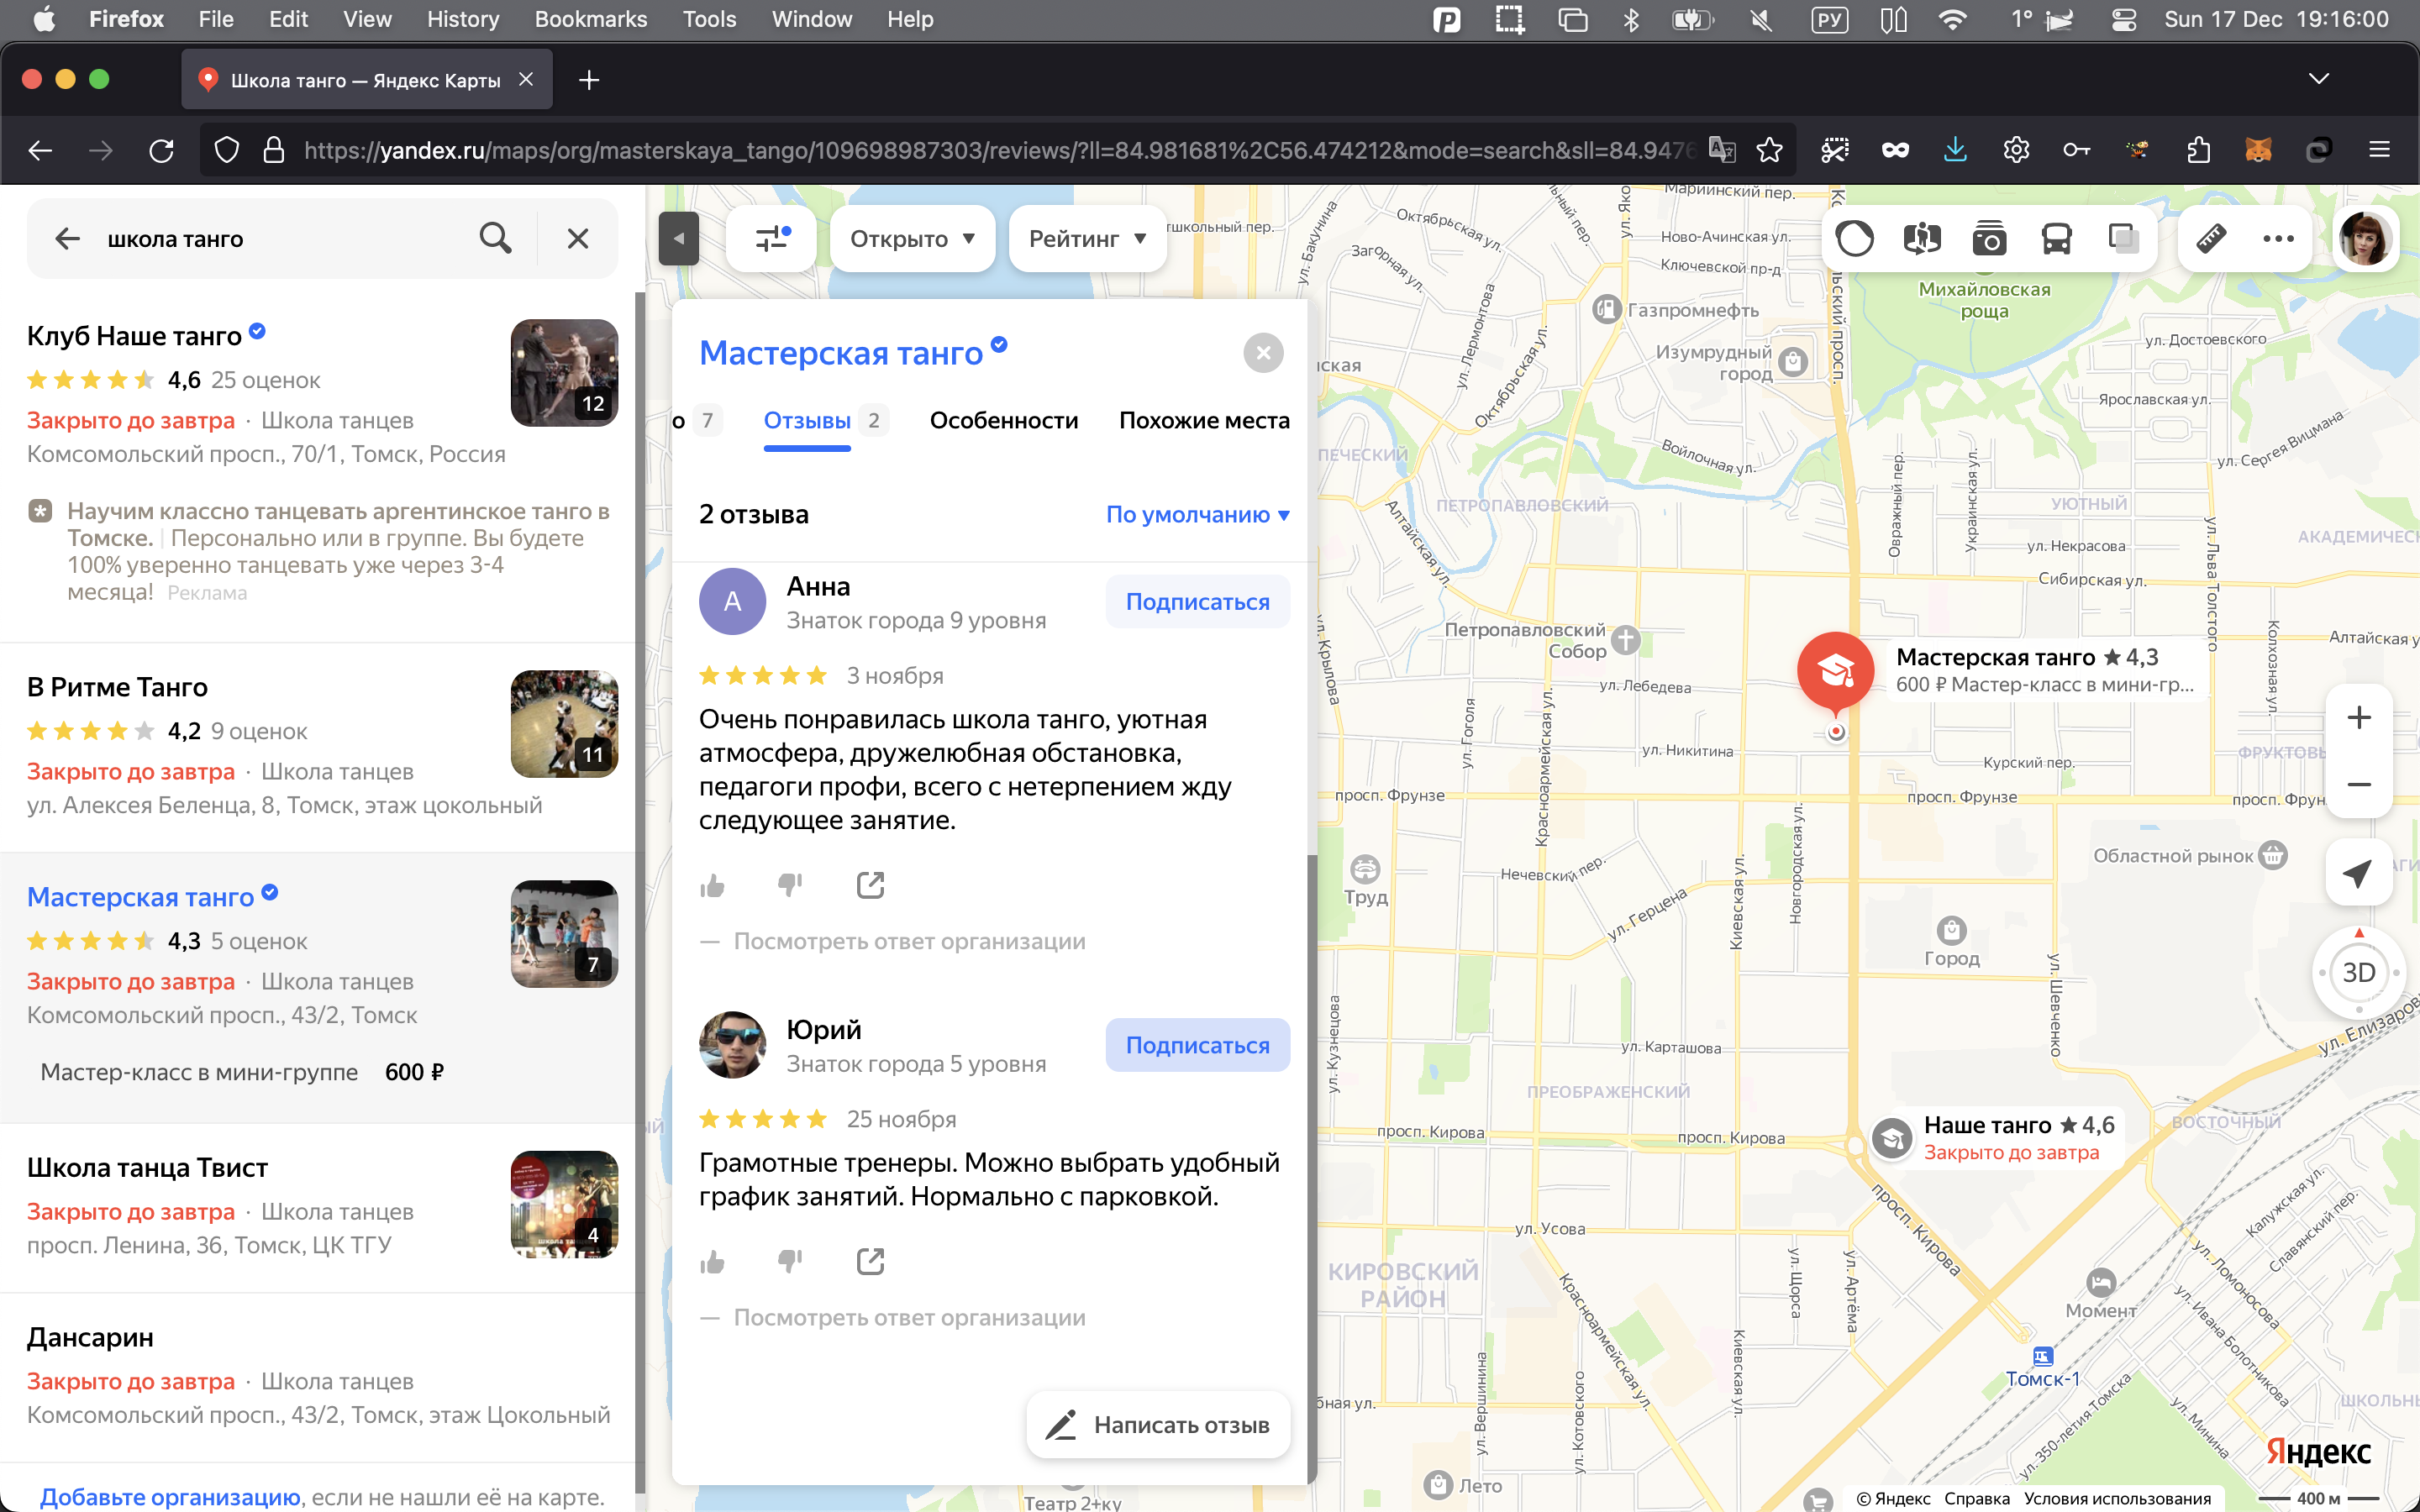The image size is (2420, 1512).
Task: Click Добавьте организацию link
Action: (170, 1497)
